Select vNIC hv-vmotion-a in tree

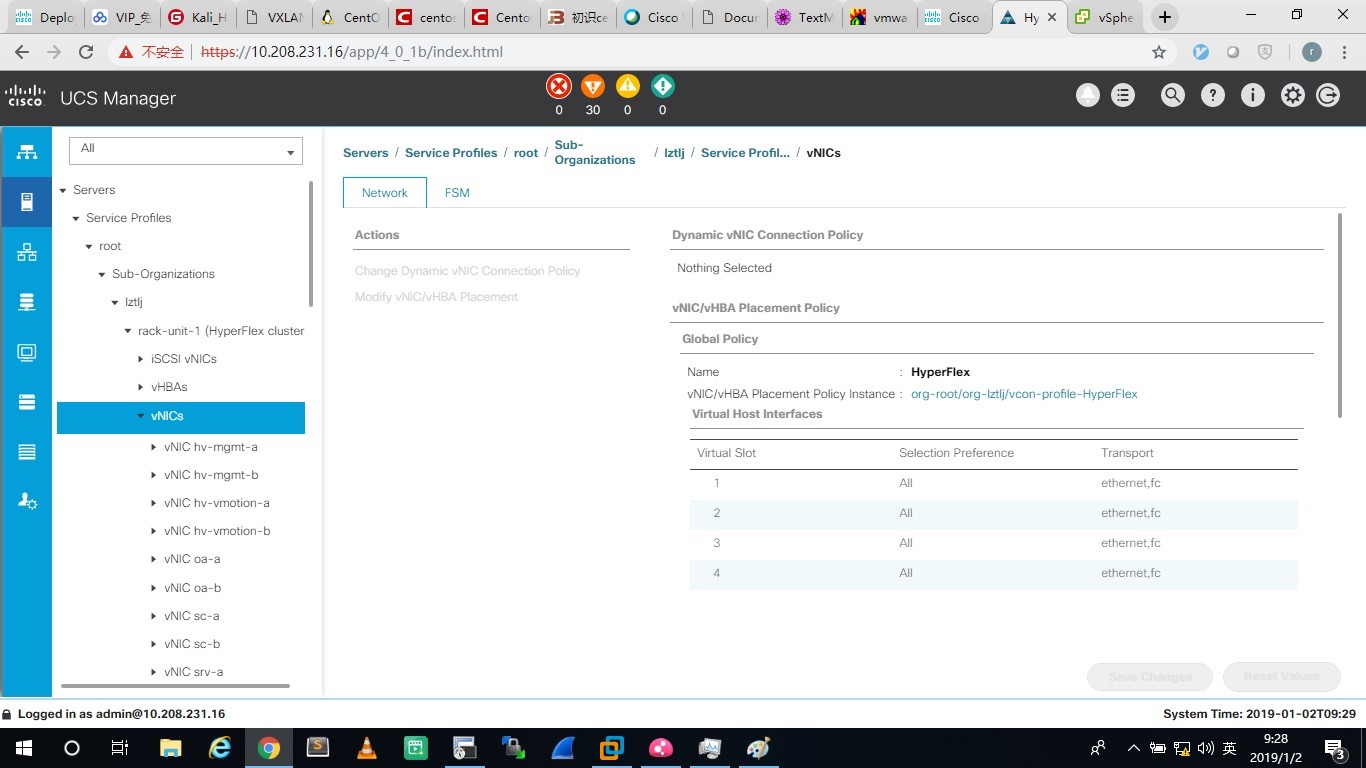click(217, 503)
